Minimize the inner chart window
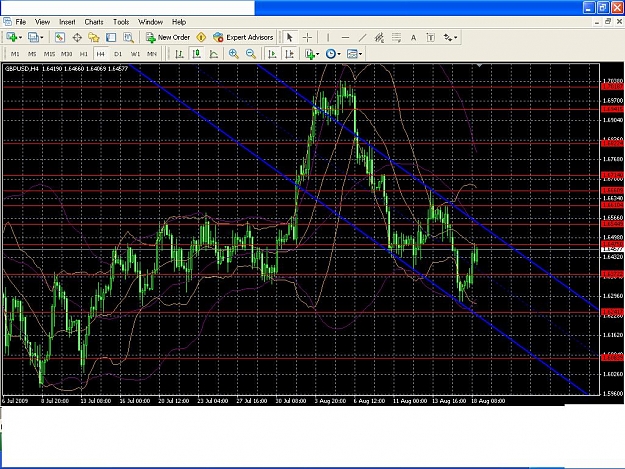Image resolution: width=625 pixels, height=469 pixels. [597, 22]
